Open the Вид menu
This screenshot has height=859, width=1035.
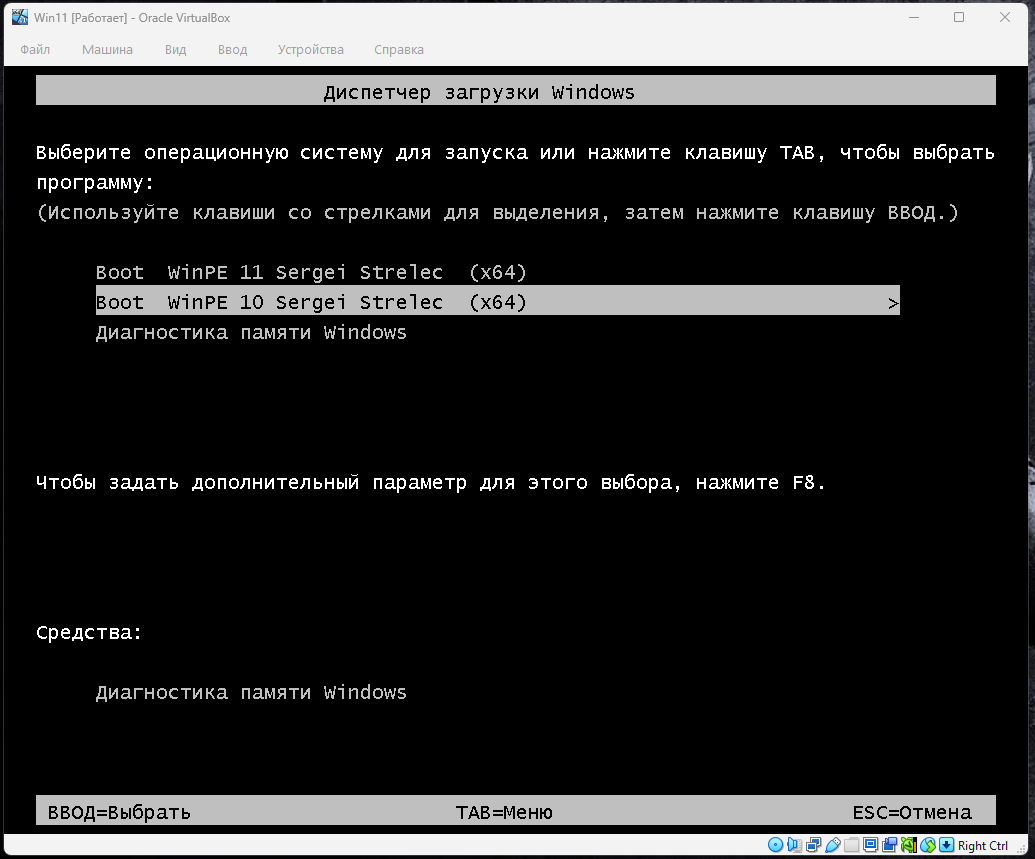point(175,50)
